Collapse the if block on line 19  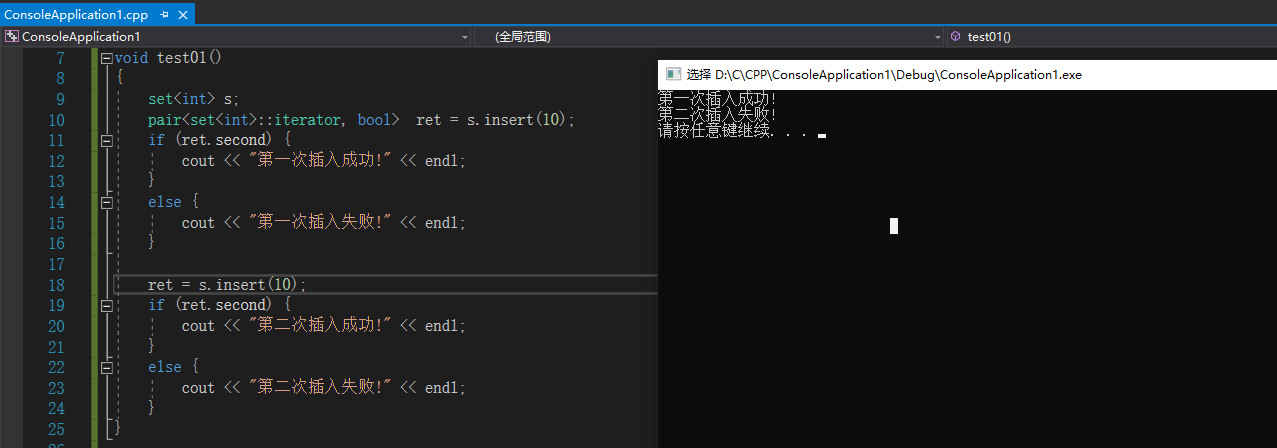click(x=107, y=305)
